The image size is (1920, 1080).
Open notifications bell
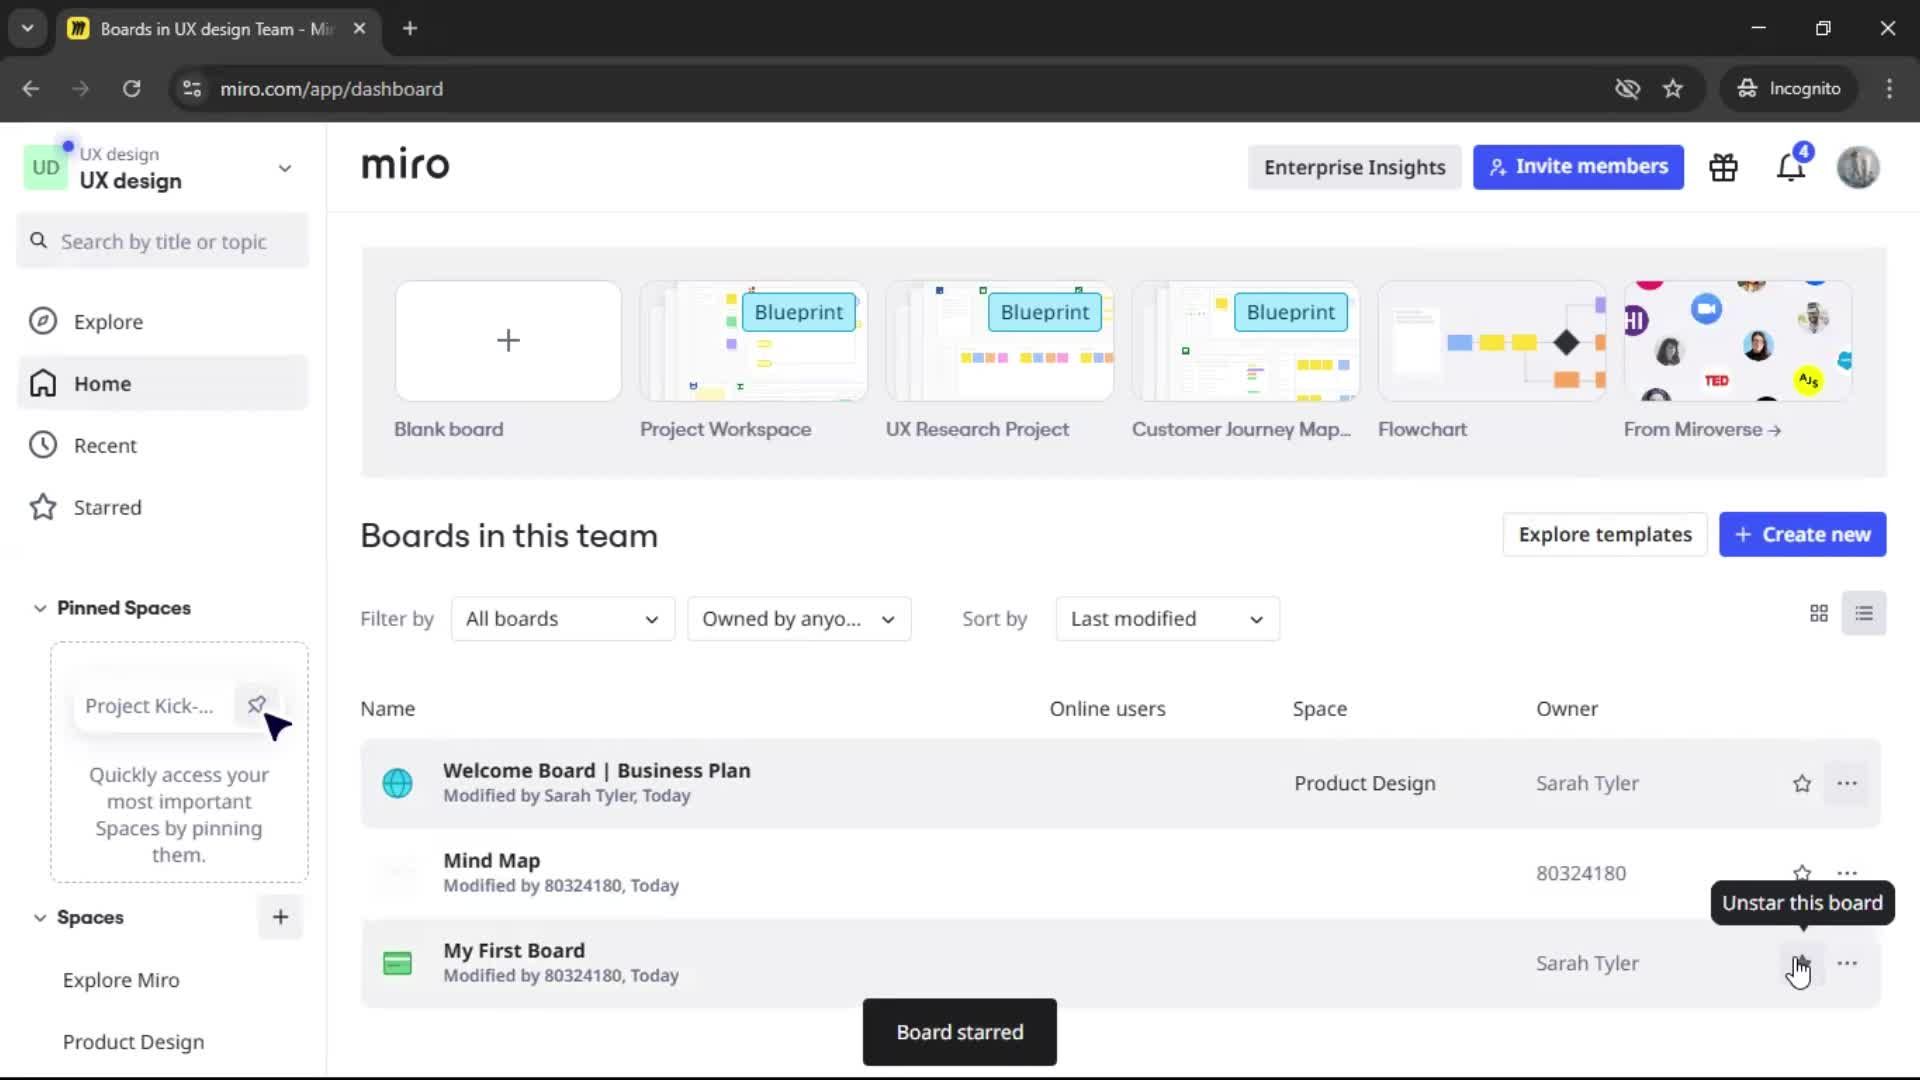click(1791, 167)
